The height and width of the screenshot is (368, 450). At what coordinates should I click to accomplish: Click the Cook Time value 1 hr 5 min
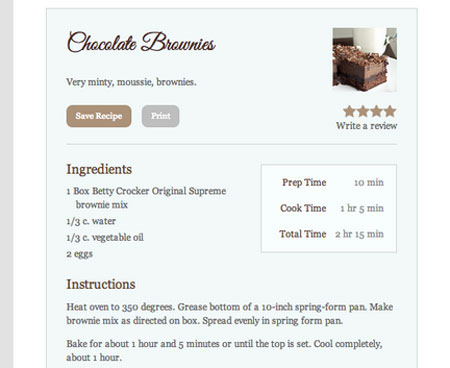[362, 208]
